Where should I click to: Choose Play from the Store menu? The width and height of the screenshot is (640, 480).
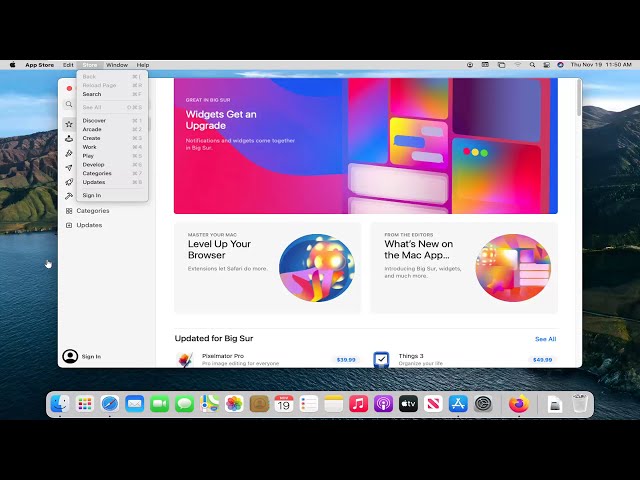click(112, 156)
